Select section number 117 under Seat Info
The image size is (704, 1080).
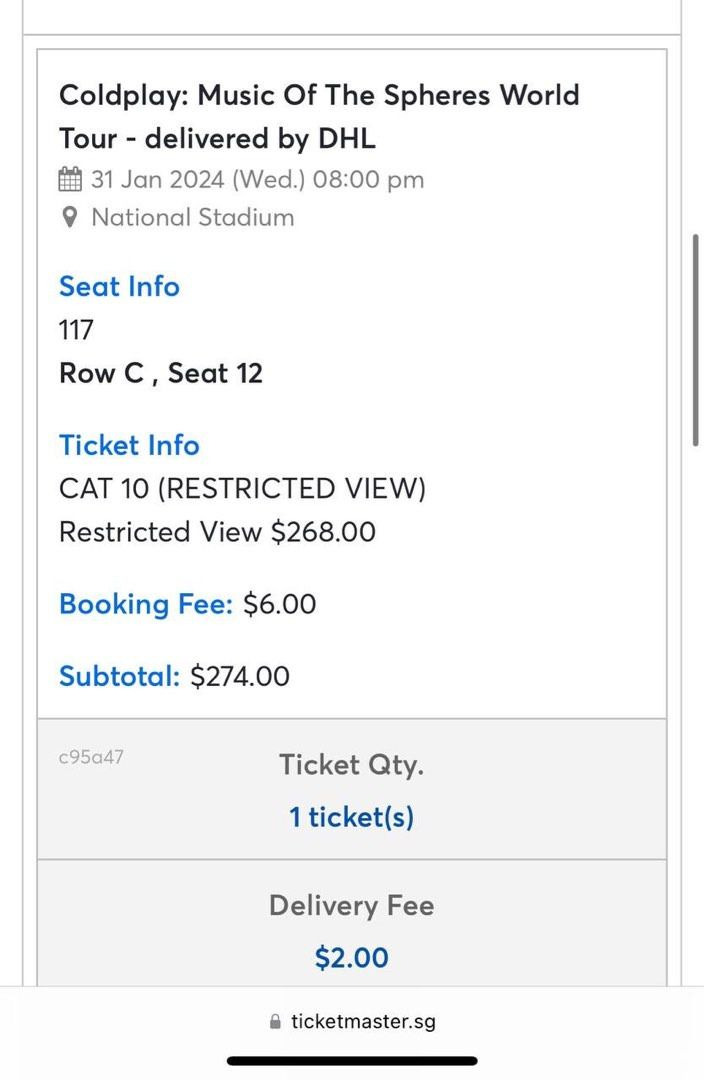(75, 330)
